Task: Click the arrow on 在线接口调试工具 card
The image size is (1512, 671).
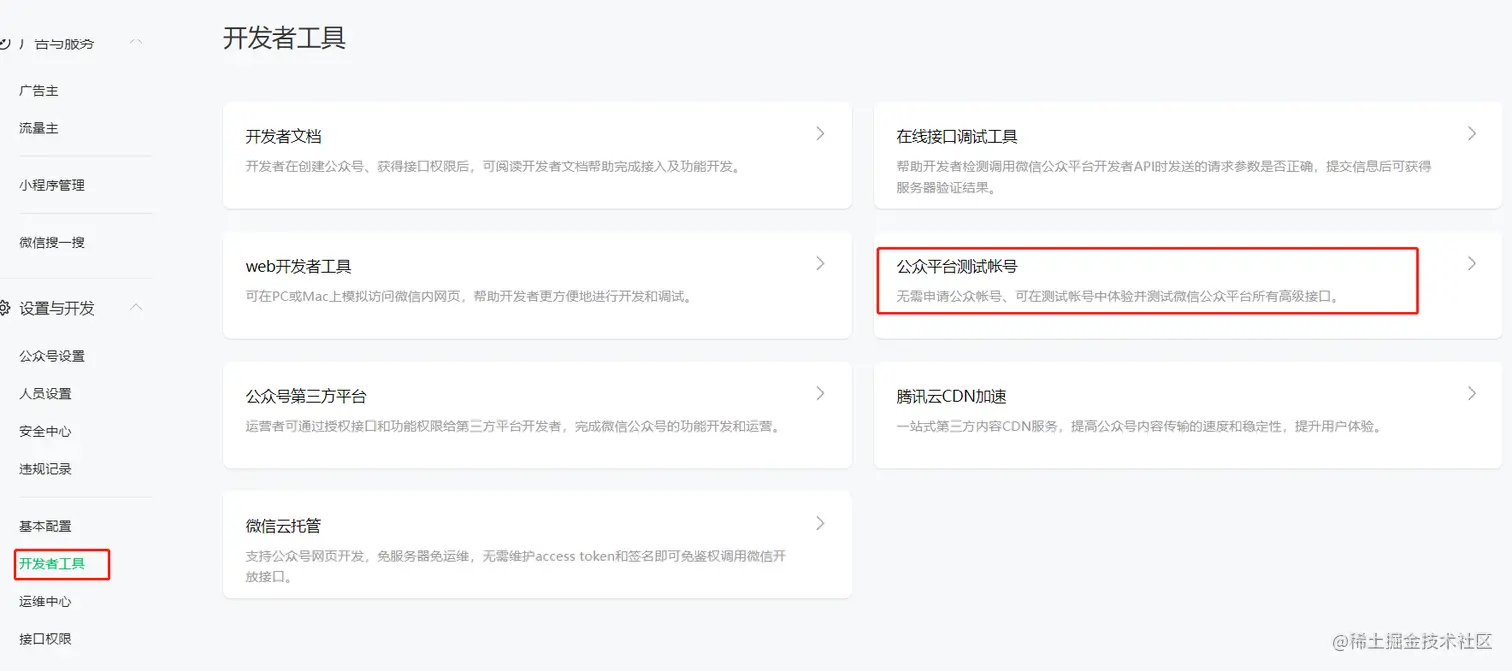Action: pos(1472,133)
